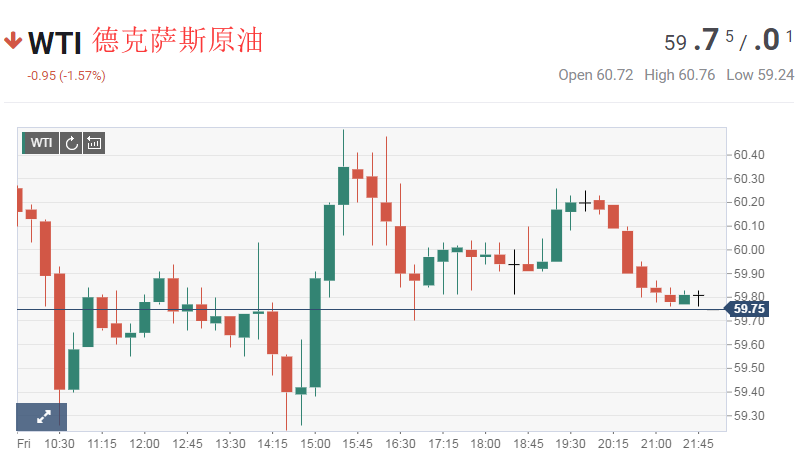This screenshot has width=795, height=468.
Task: Click the Open 60.72 value
Action: point(596,75)
